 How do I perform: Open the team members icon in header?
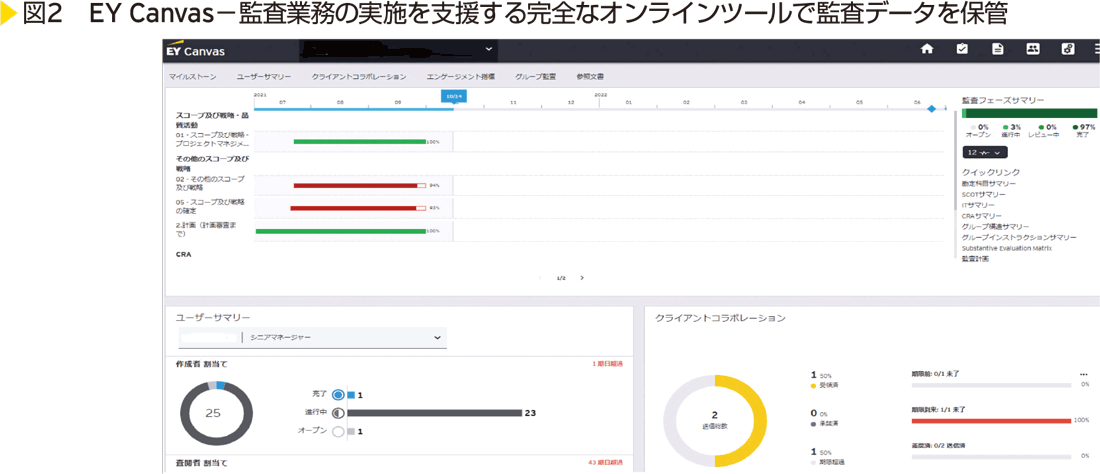[x=1033, y=49]
